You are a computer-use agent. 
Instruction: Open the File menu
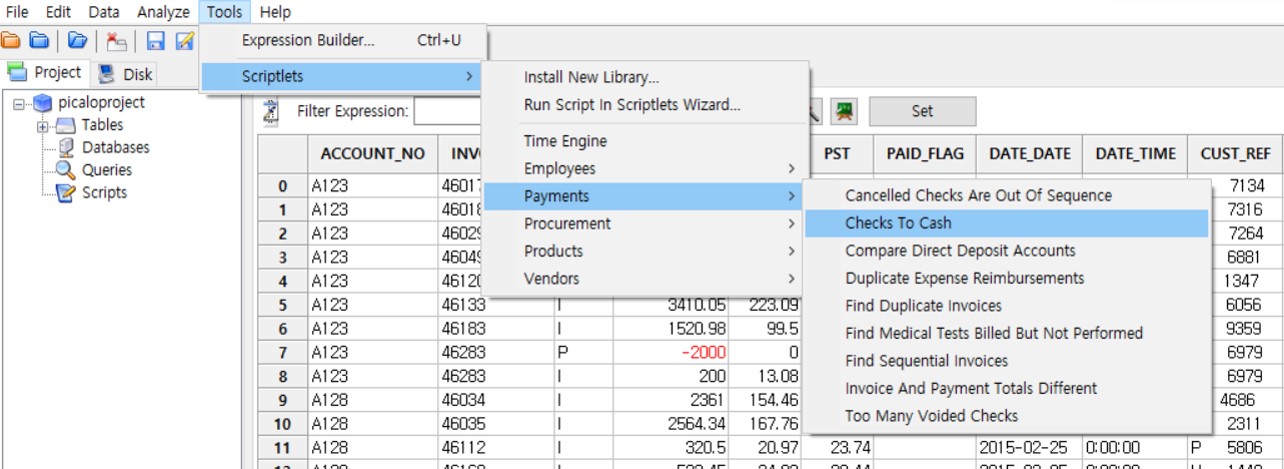(x=17, y=12)
